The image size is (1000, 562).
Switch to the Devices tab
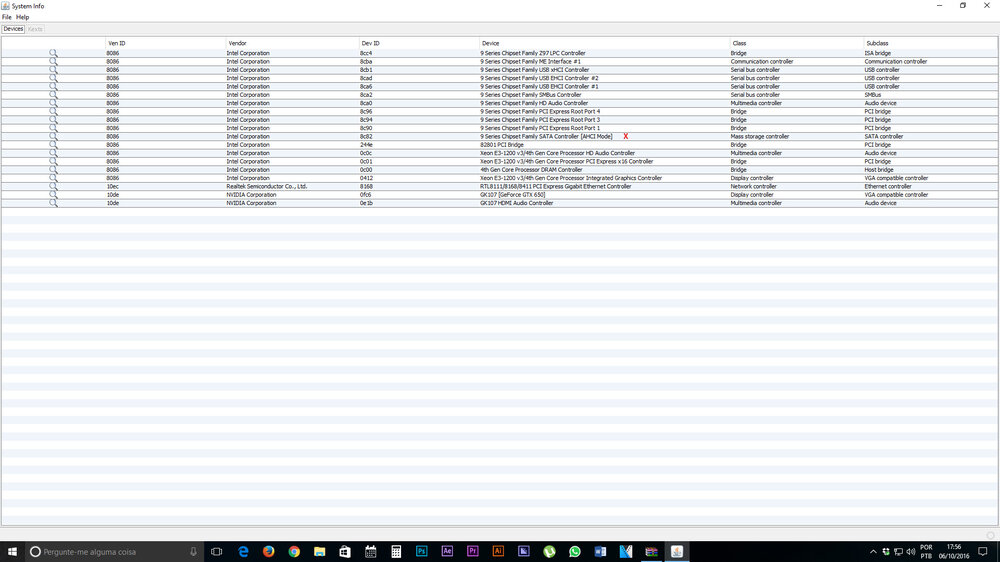click(13, 29)
